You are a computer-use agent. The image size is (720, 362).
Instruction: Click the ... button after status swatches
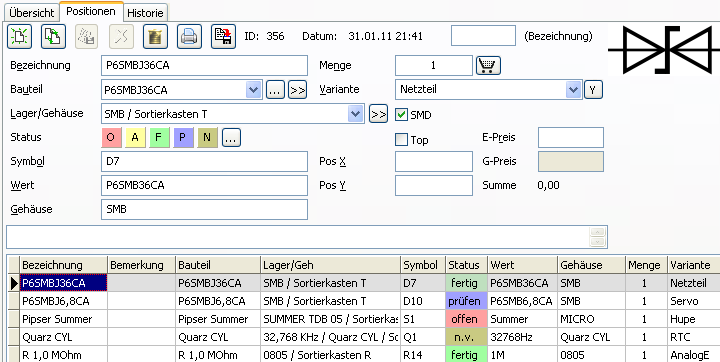[x=231, y=137]
